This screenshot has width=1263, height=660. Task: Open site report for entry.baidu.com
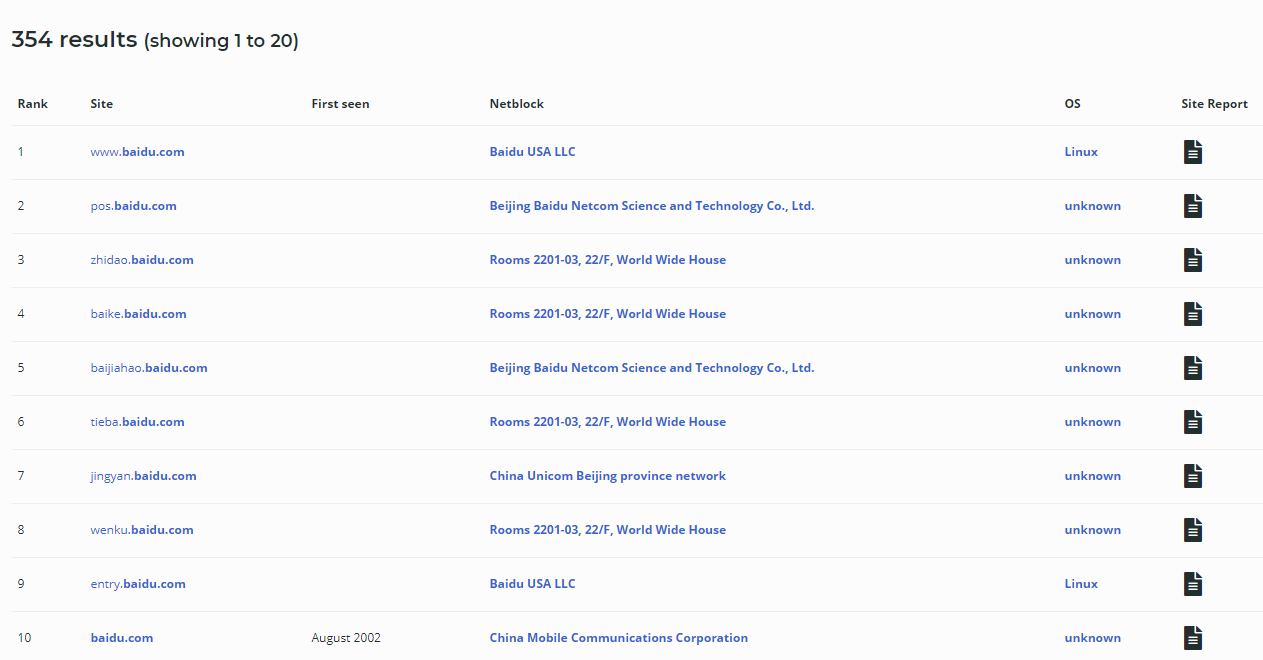[x=1193, y=584]
